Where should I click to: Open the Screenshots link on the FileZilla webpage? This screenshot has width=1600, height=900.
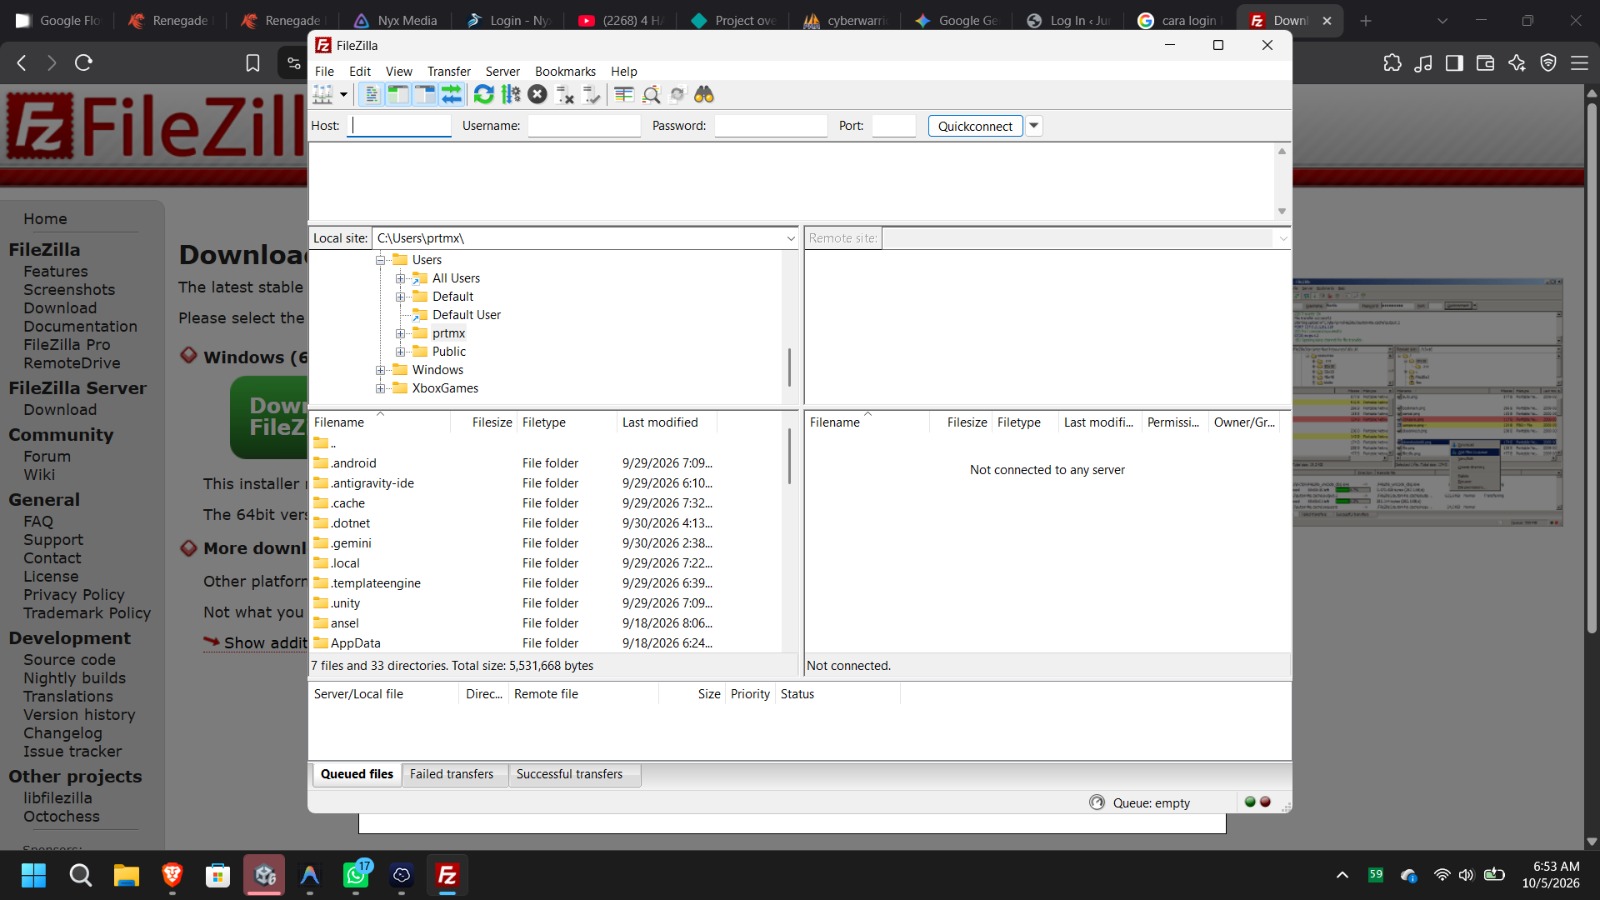pyautogui.click(x=69, y=290)
